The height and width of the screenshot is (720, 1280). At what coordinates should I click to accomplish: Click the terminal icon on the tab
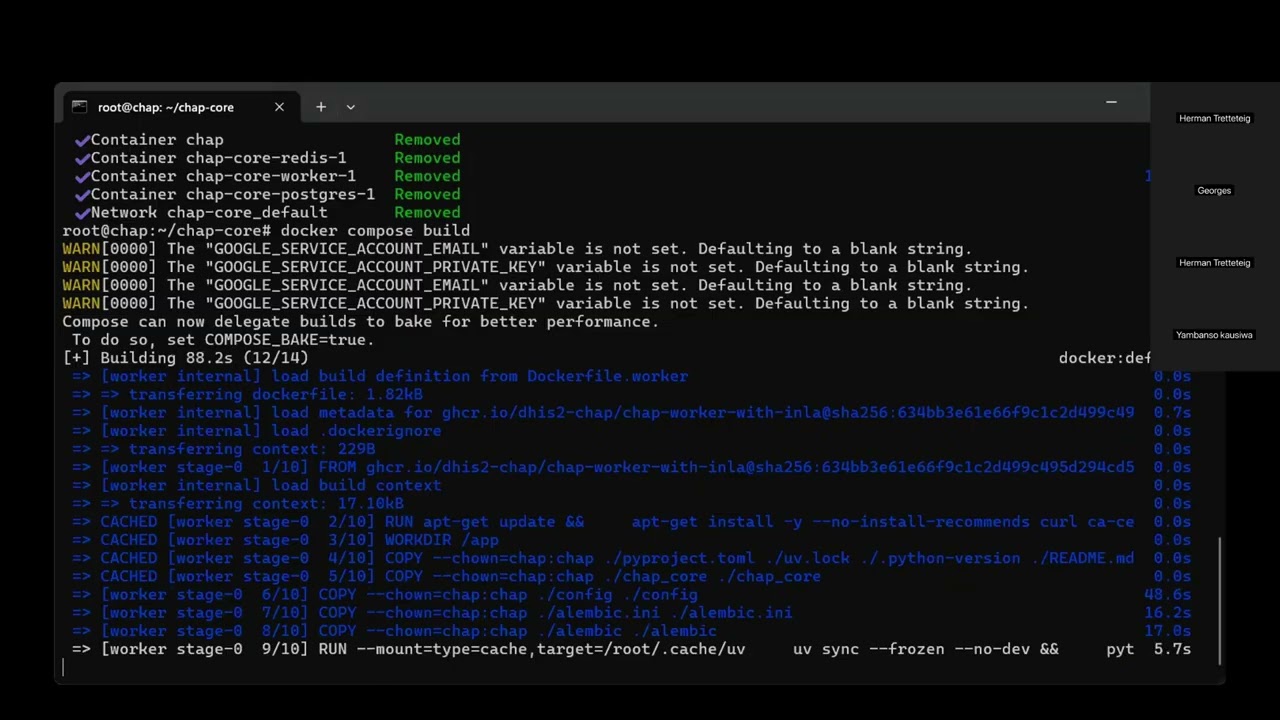pyautogui.click(x=79, y=107)
